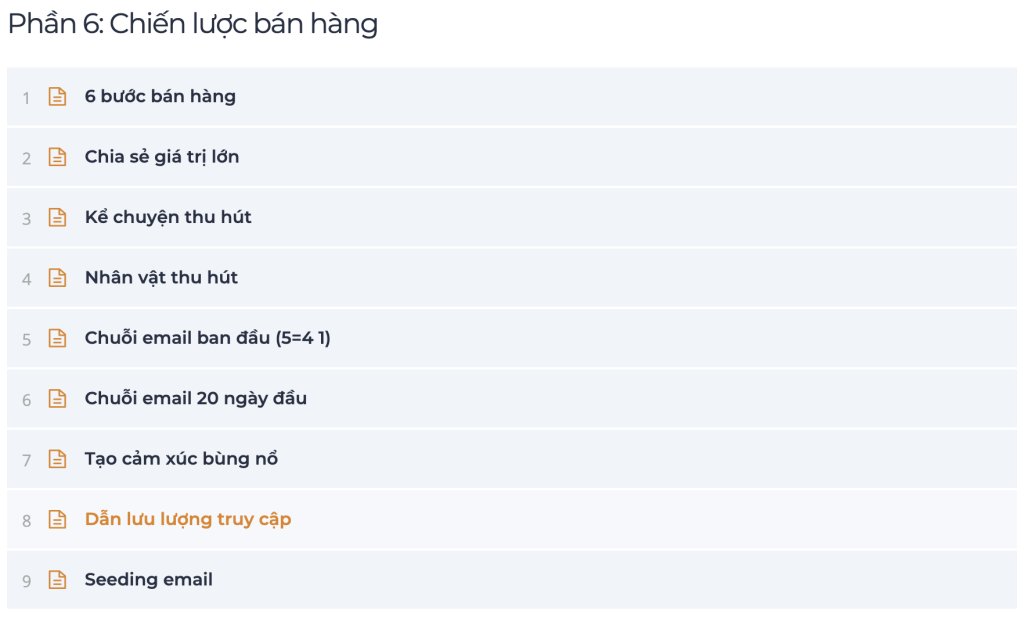Image resolution: width=1024 pixels, height=618 pixels.
Task: Open "Chuỗi email ban đầu (5=4 1)" lesson
Action: pos(207,338)
